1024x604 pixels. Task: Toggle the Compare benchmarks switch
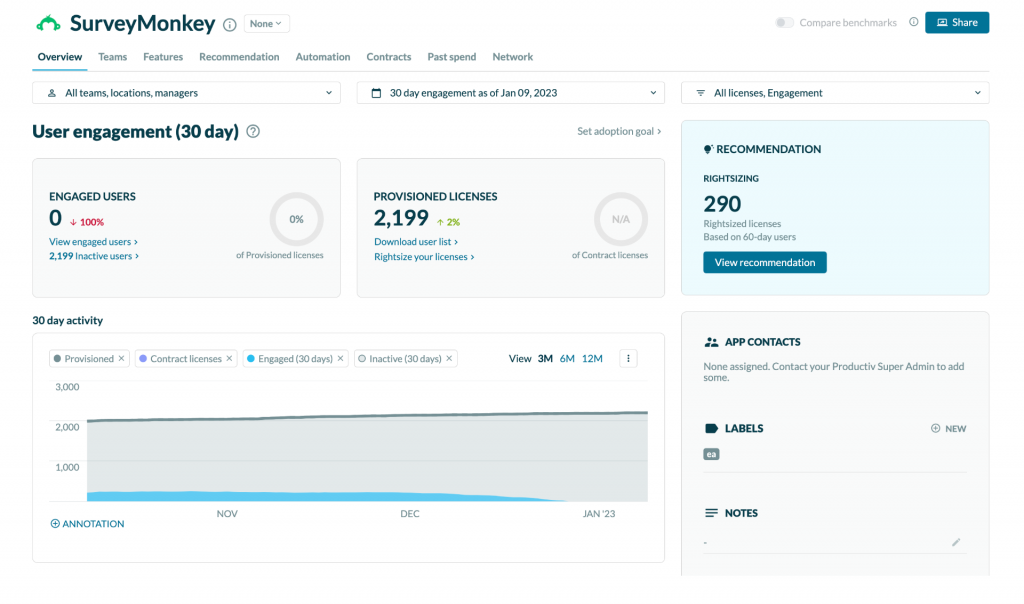coord(784,23)
